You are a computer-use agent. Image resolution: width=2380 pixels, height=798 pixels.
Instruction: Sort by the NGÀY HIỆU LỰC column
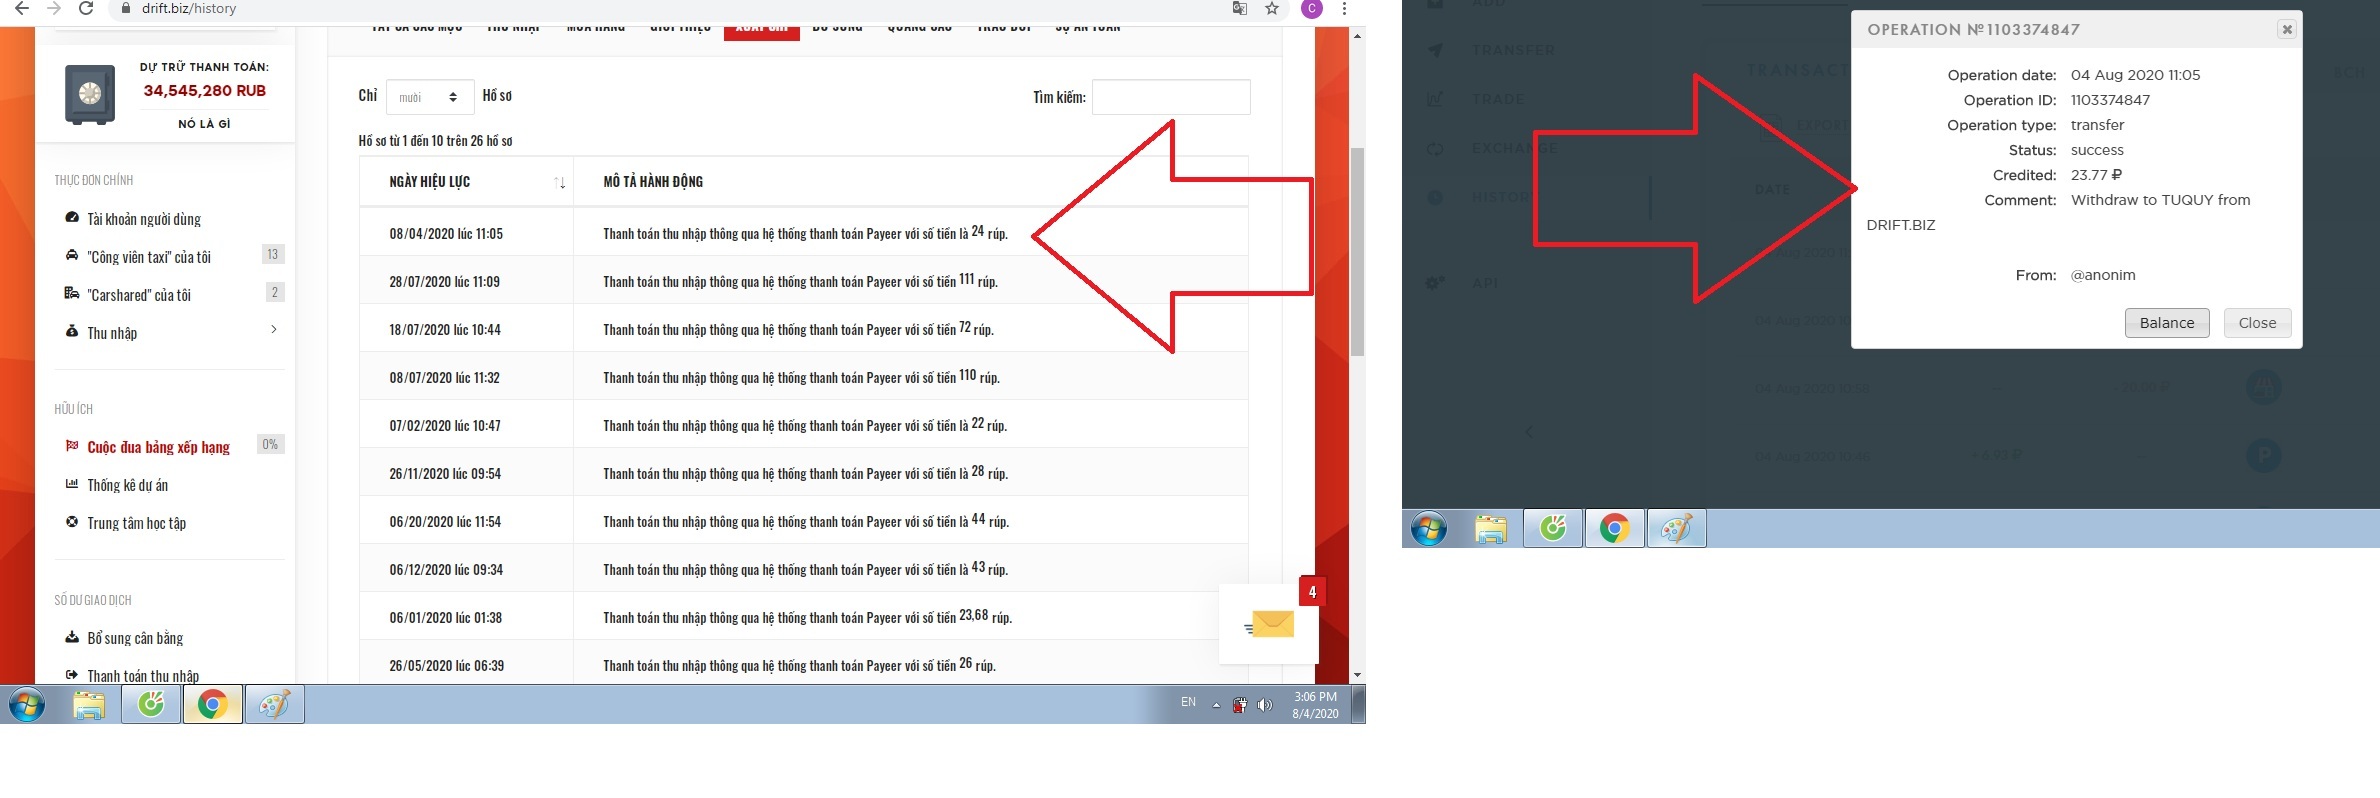466,181
